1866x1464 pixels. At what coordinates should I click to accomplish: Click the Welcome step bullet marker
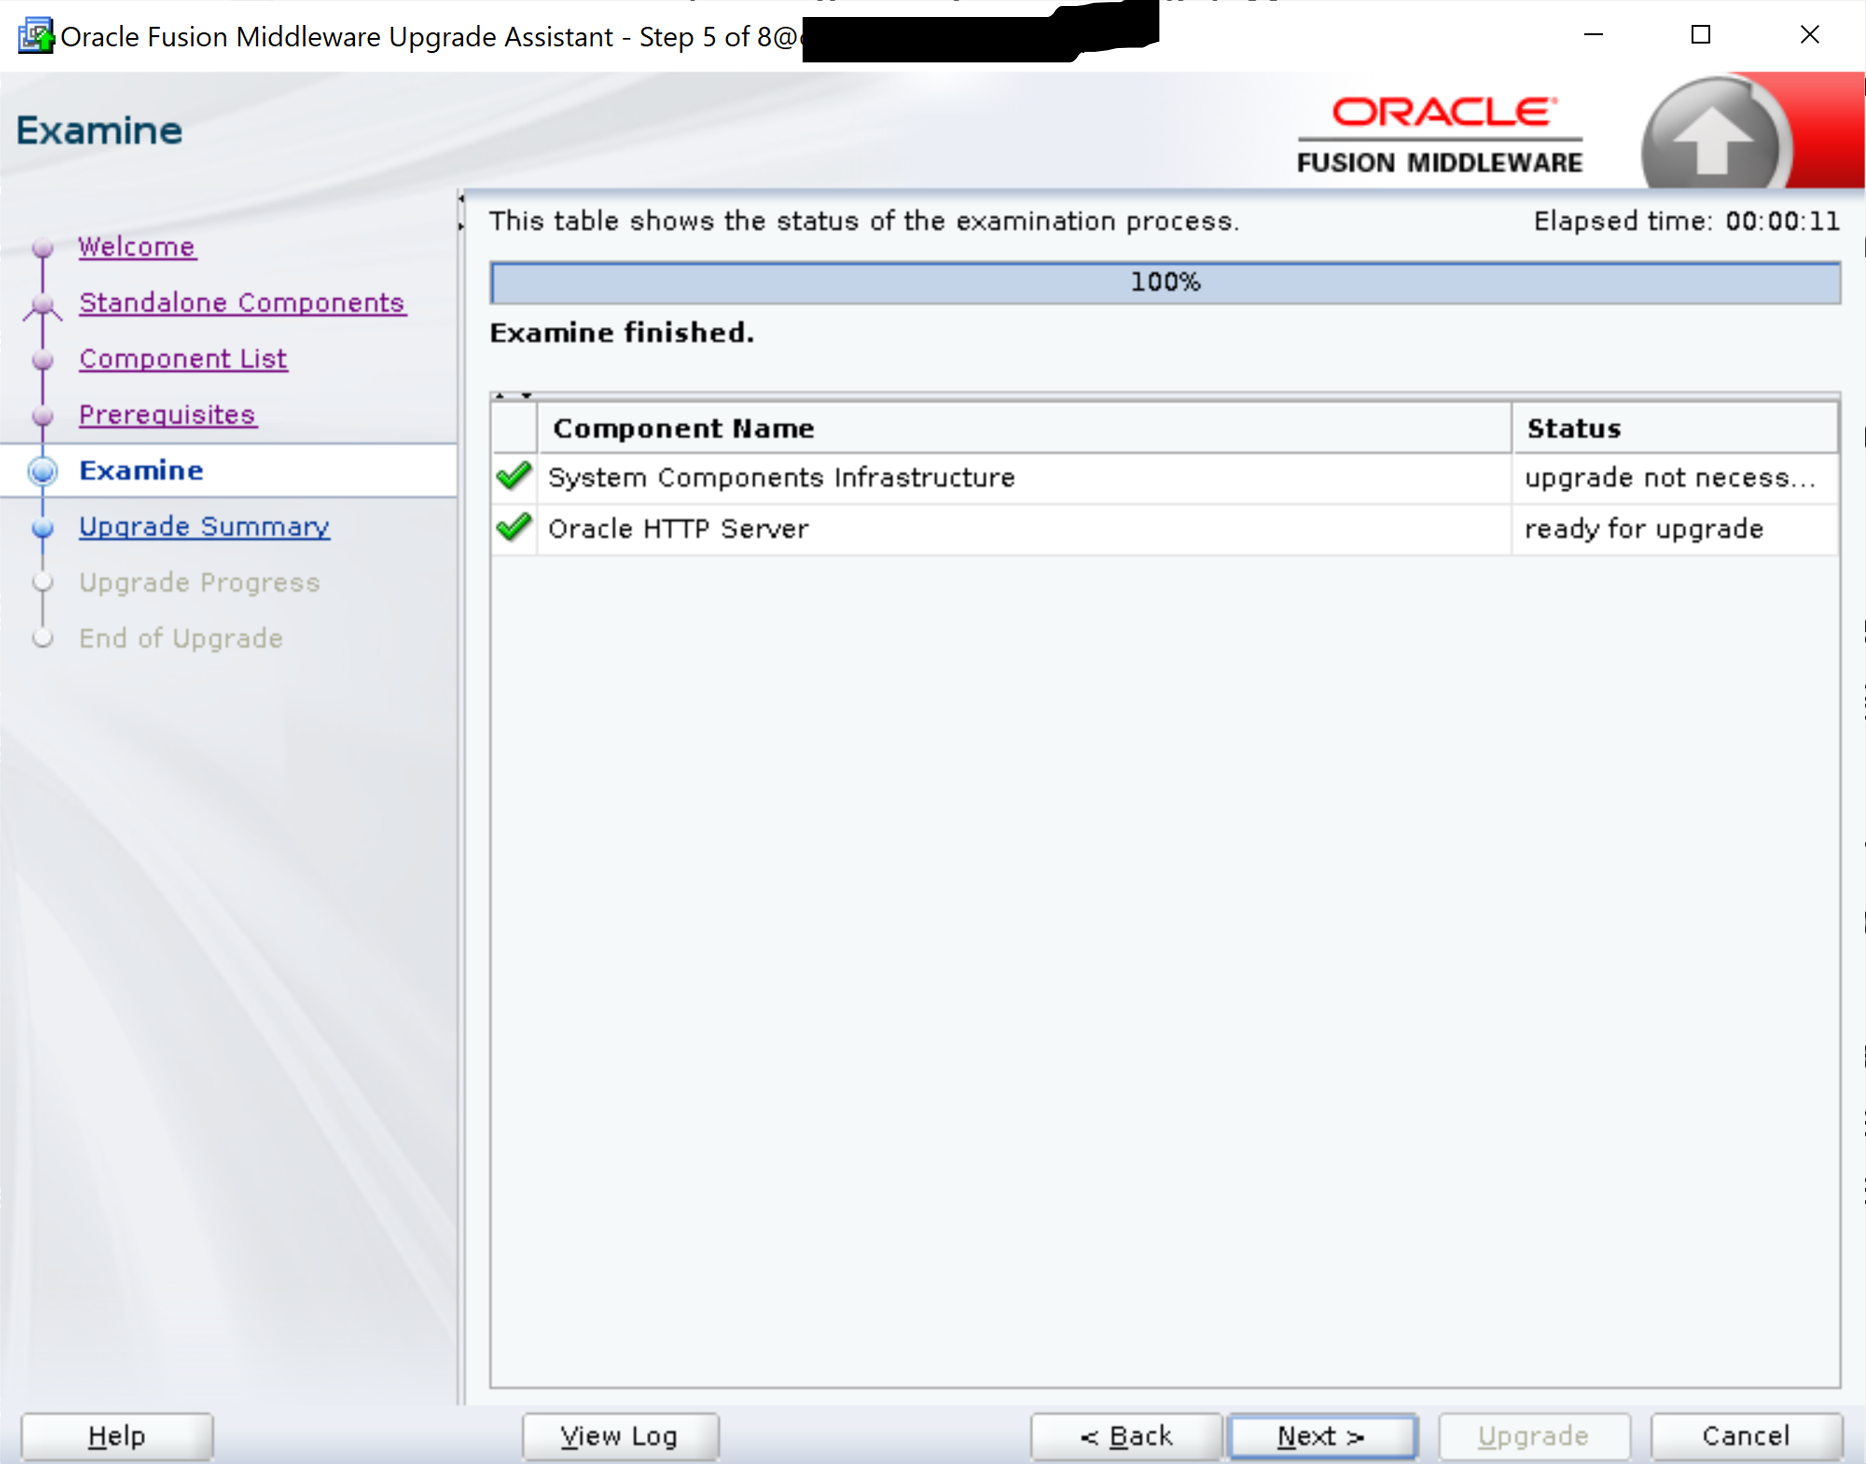tap(42, 247)
